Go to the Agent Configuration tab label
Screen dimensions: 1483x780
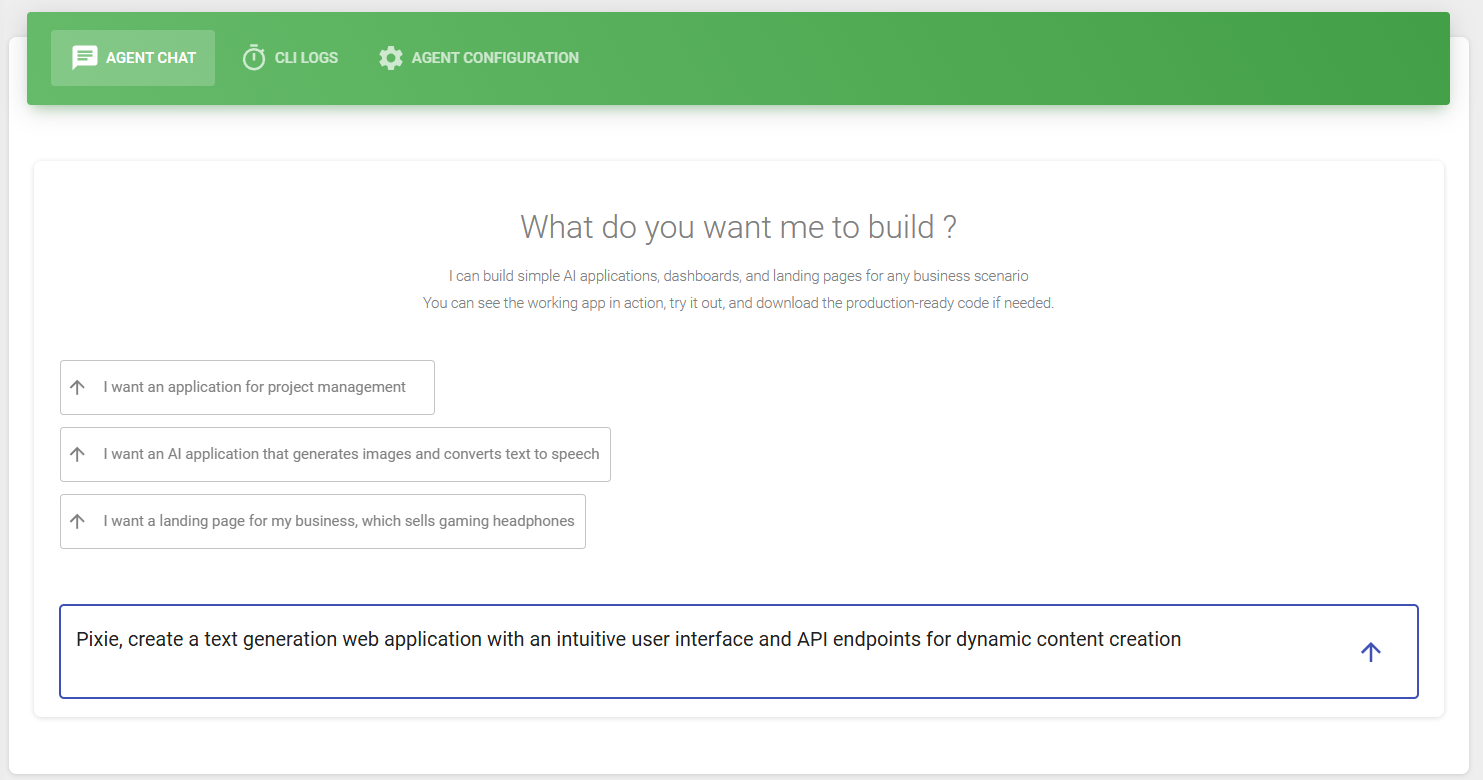(x=495, y=58)
